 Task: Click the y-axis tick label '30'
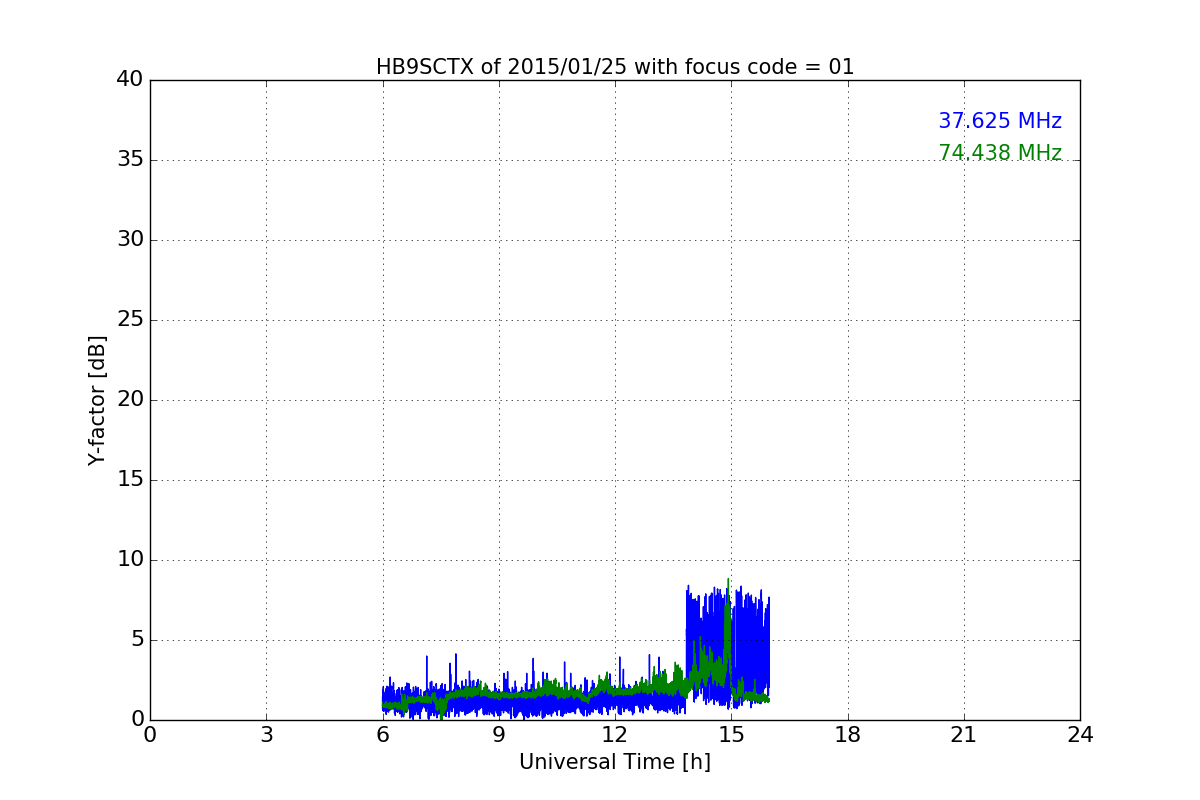pyautogui.click(x=130, y=240)
